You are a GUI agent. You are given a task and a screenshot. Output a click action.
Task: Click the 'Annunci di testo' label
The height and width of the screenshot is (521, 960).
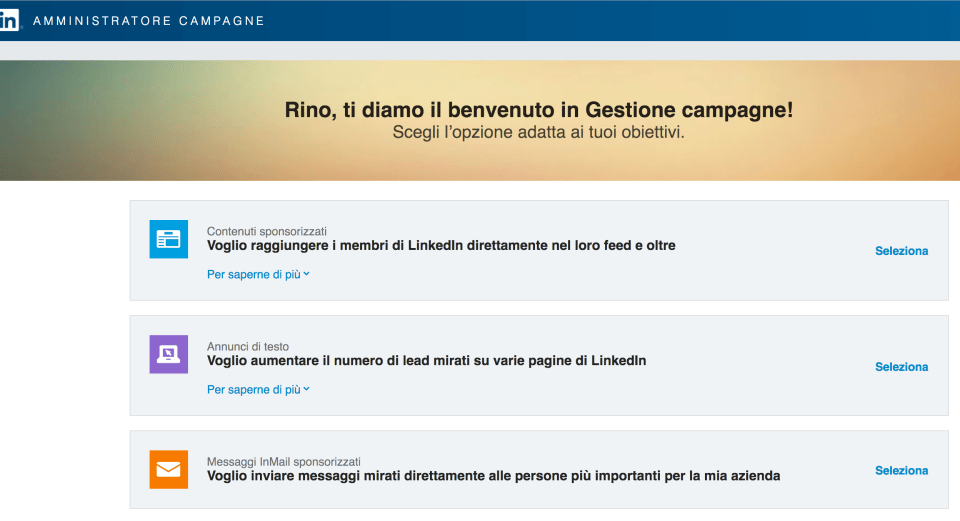click(x=247, y=346)
